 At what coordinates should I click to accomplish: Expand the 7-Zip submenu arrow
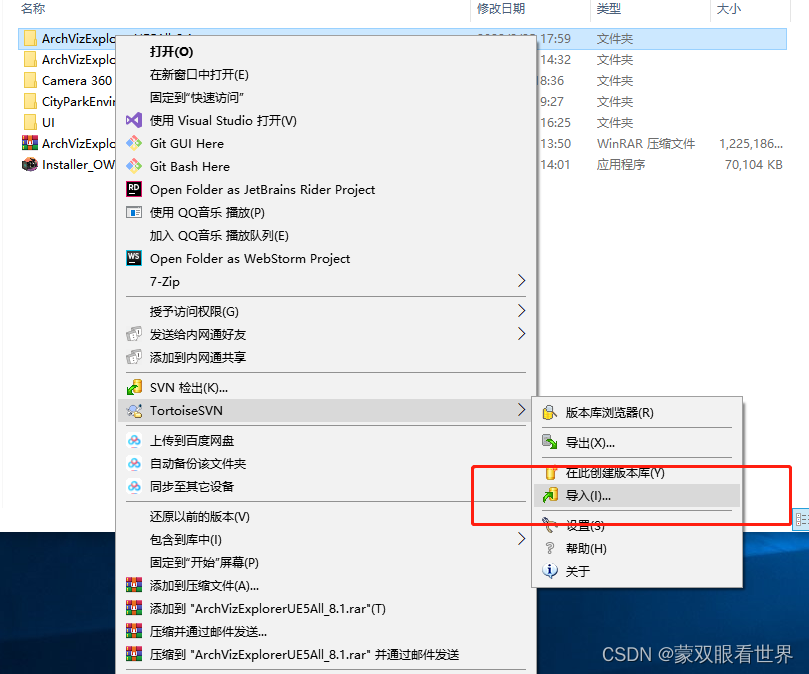coord(521,281)
